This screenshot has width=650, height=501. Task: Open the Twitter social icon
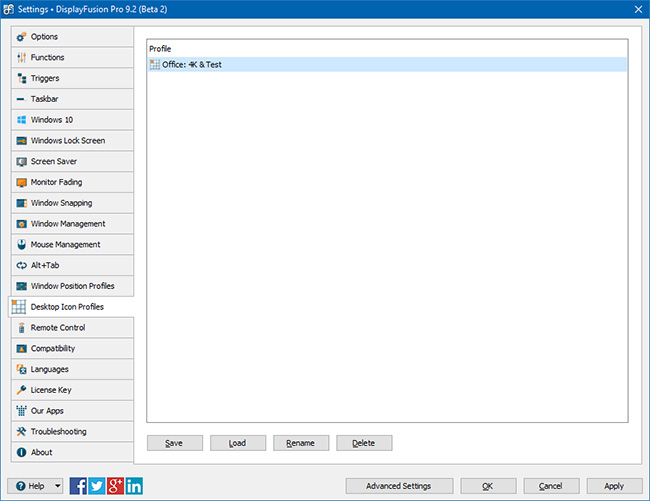[x=97, y=486]
